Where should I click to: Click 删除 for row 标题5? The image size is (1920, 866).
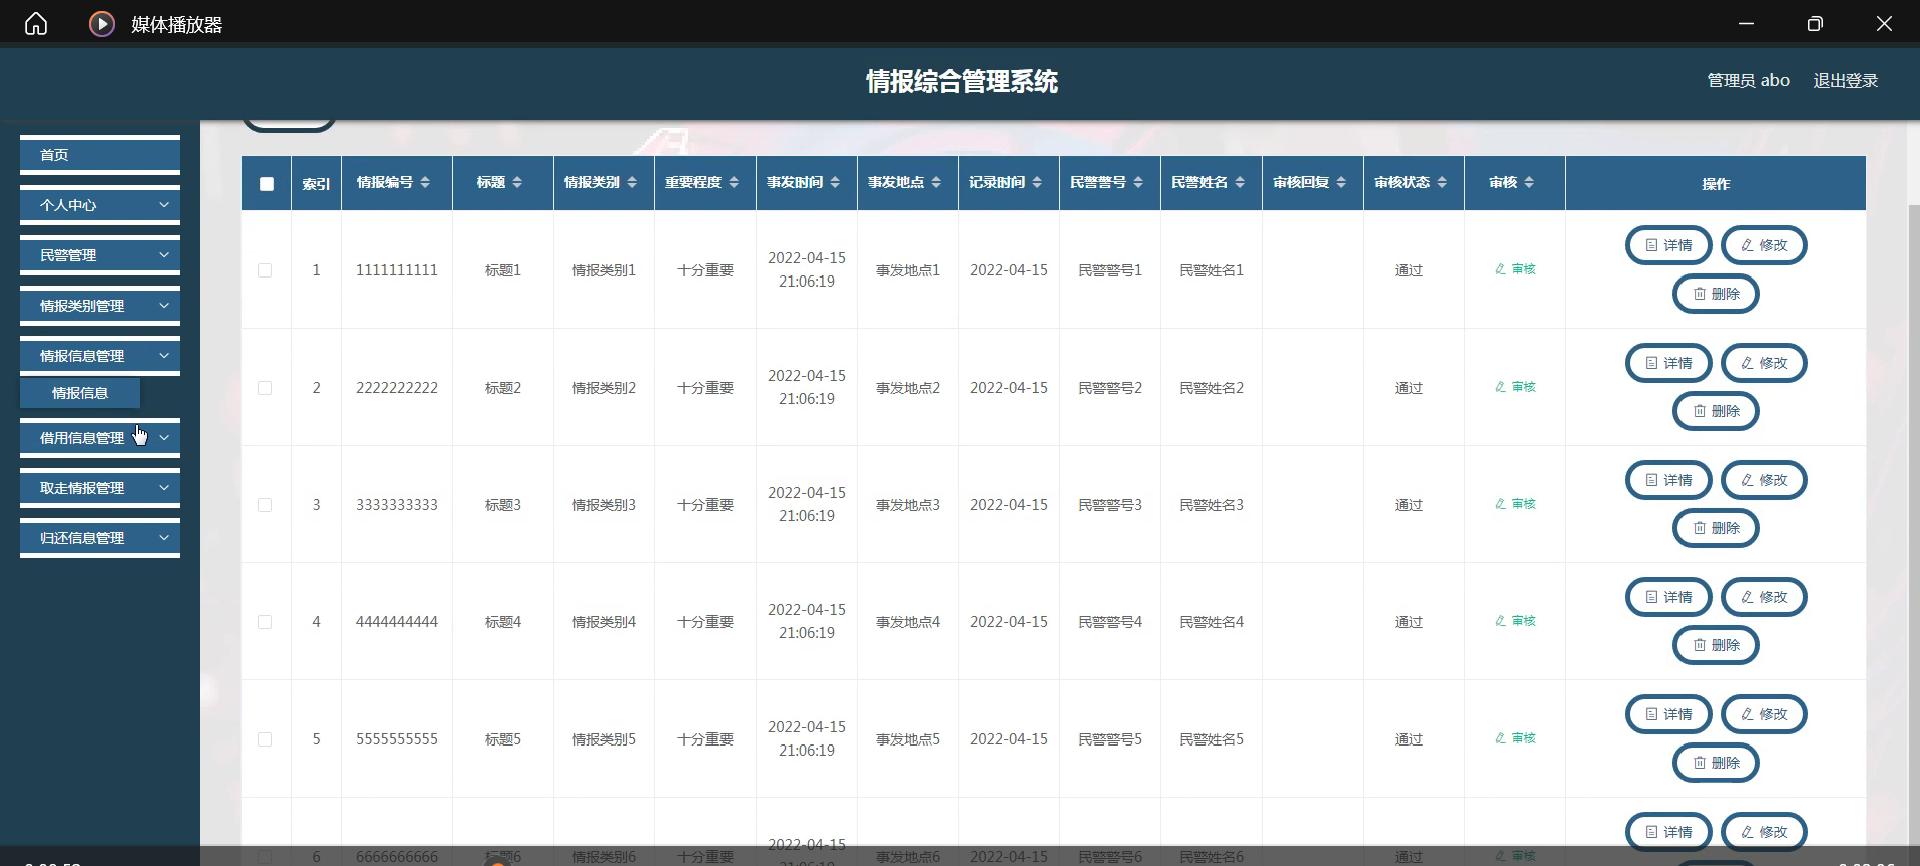pos(1716,763)
